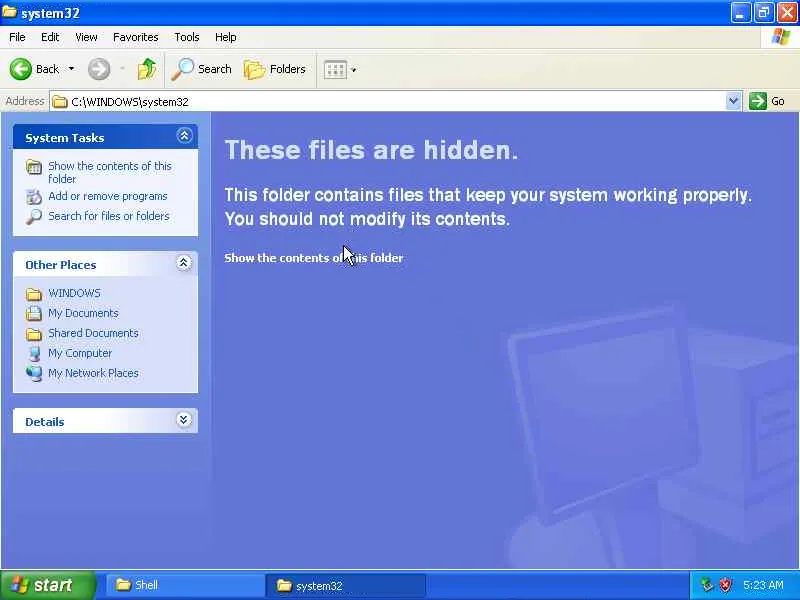Go up one folder level icon
Viewport: 800px width, 600px height.
(147, 69)
